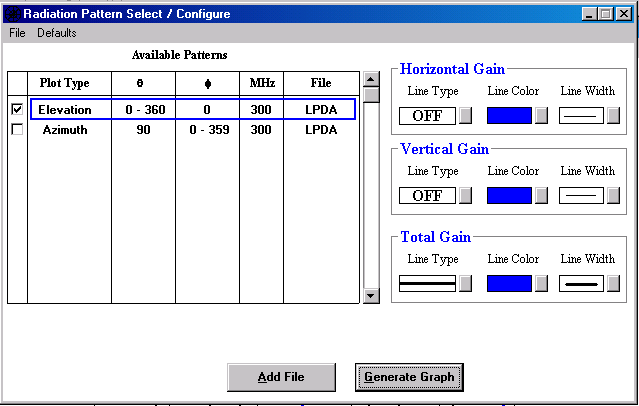This screenshot has width=639, height=406.
Task: Open Vertical Gain Line Type dropdown button
Action: click(465, 195)
